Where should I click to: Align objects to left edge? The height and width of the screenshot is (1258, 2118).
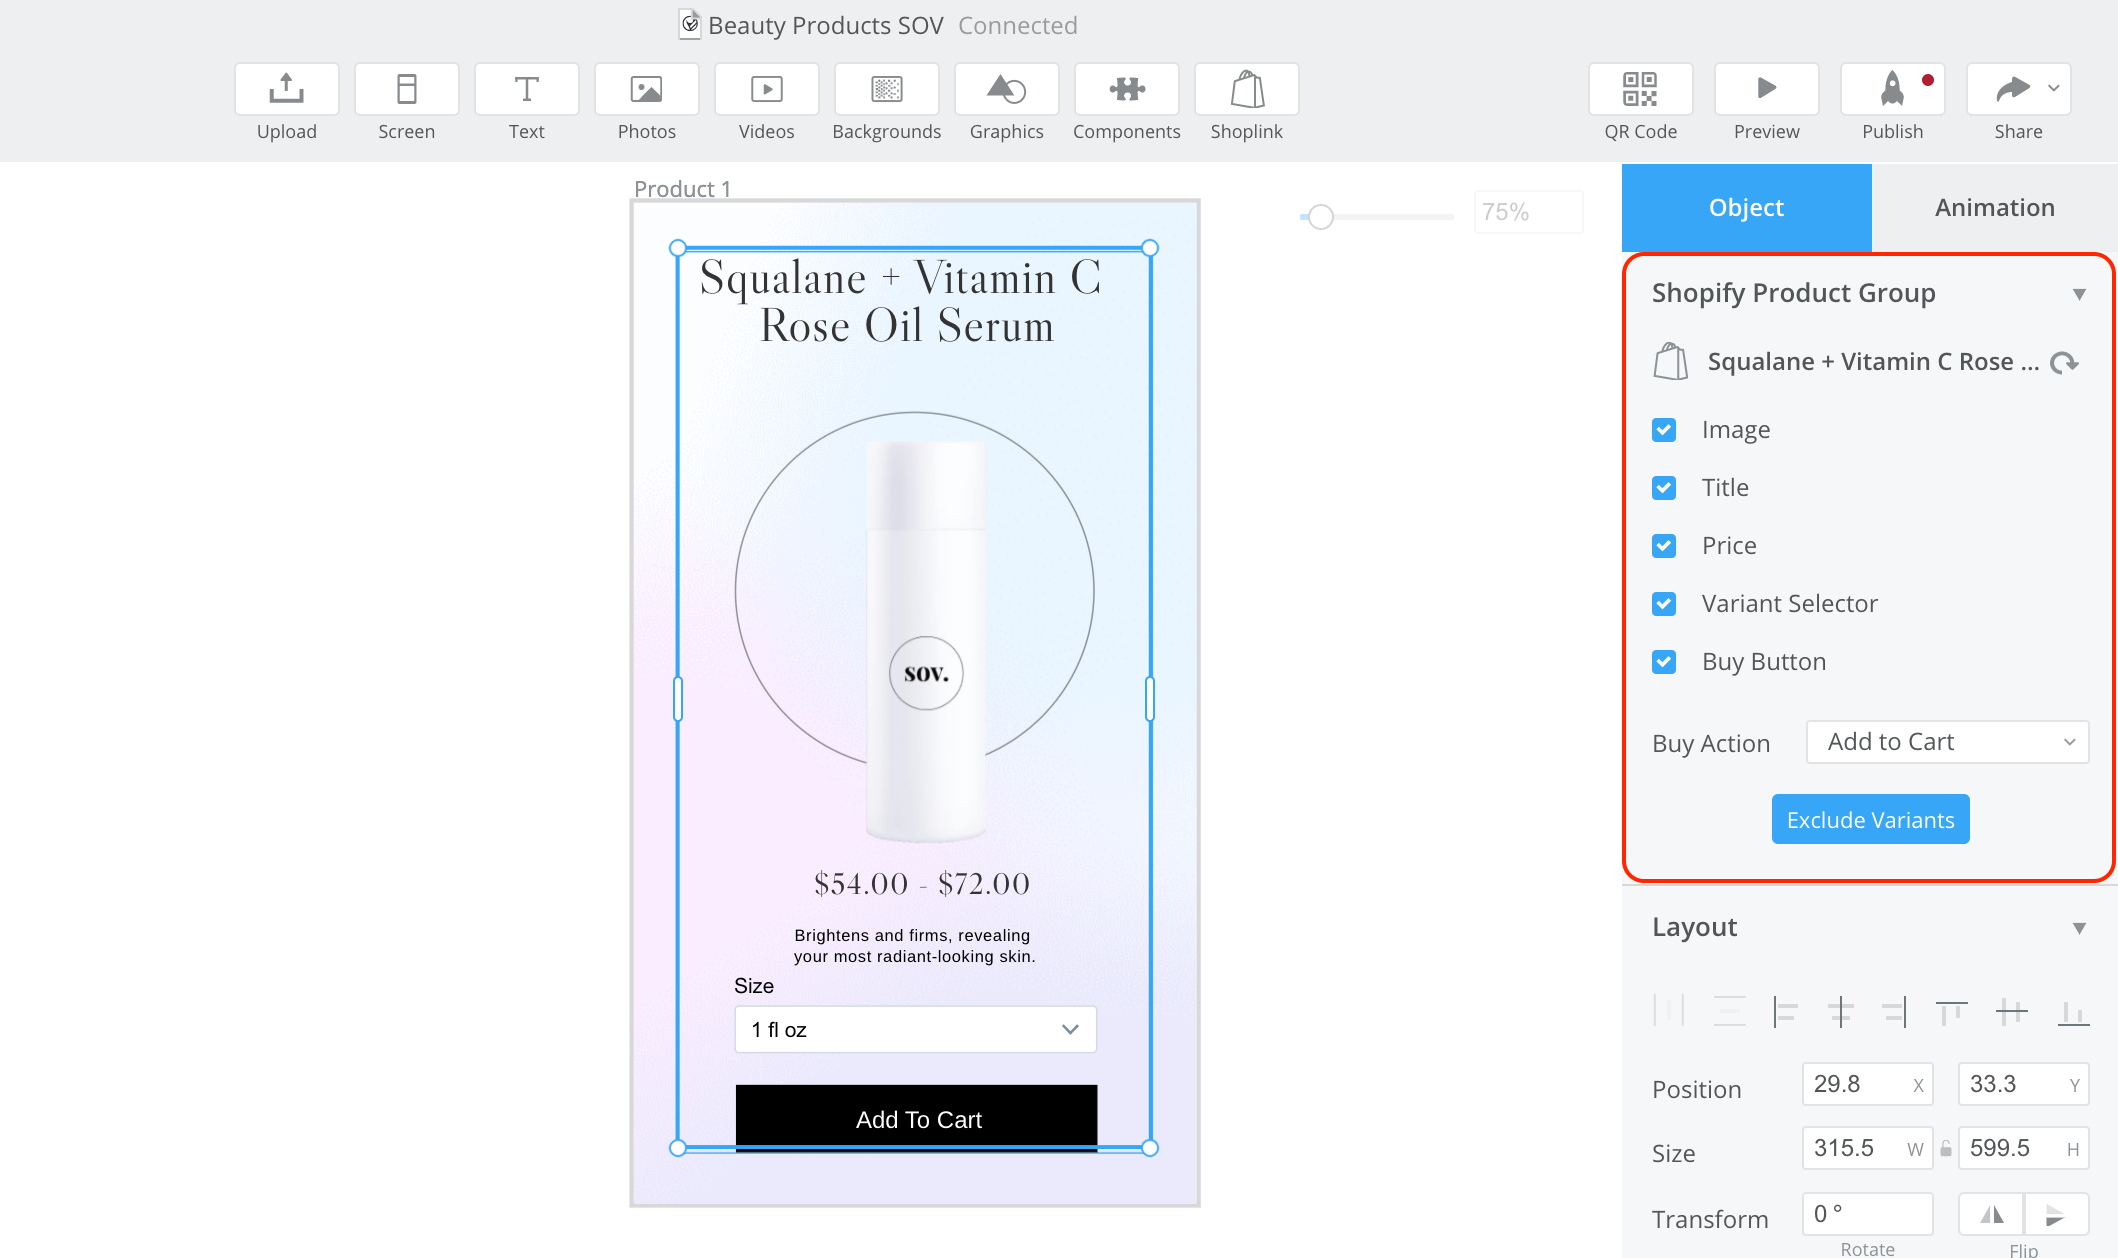(1785, 1012)
